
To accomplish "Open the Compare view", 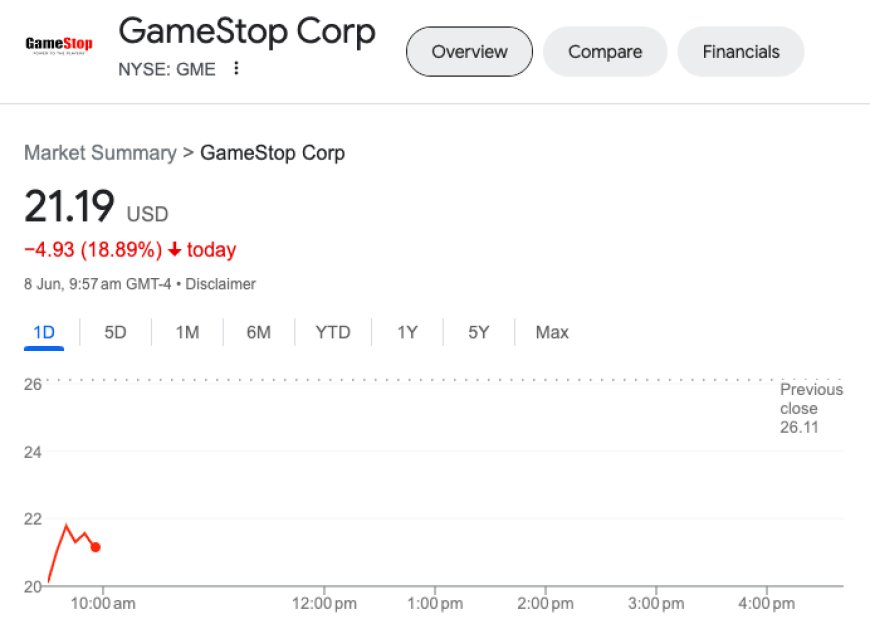I will (604, 52).
